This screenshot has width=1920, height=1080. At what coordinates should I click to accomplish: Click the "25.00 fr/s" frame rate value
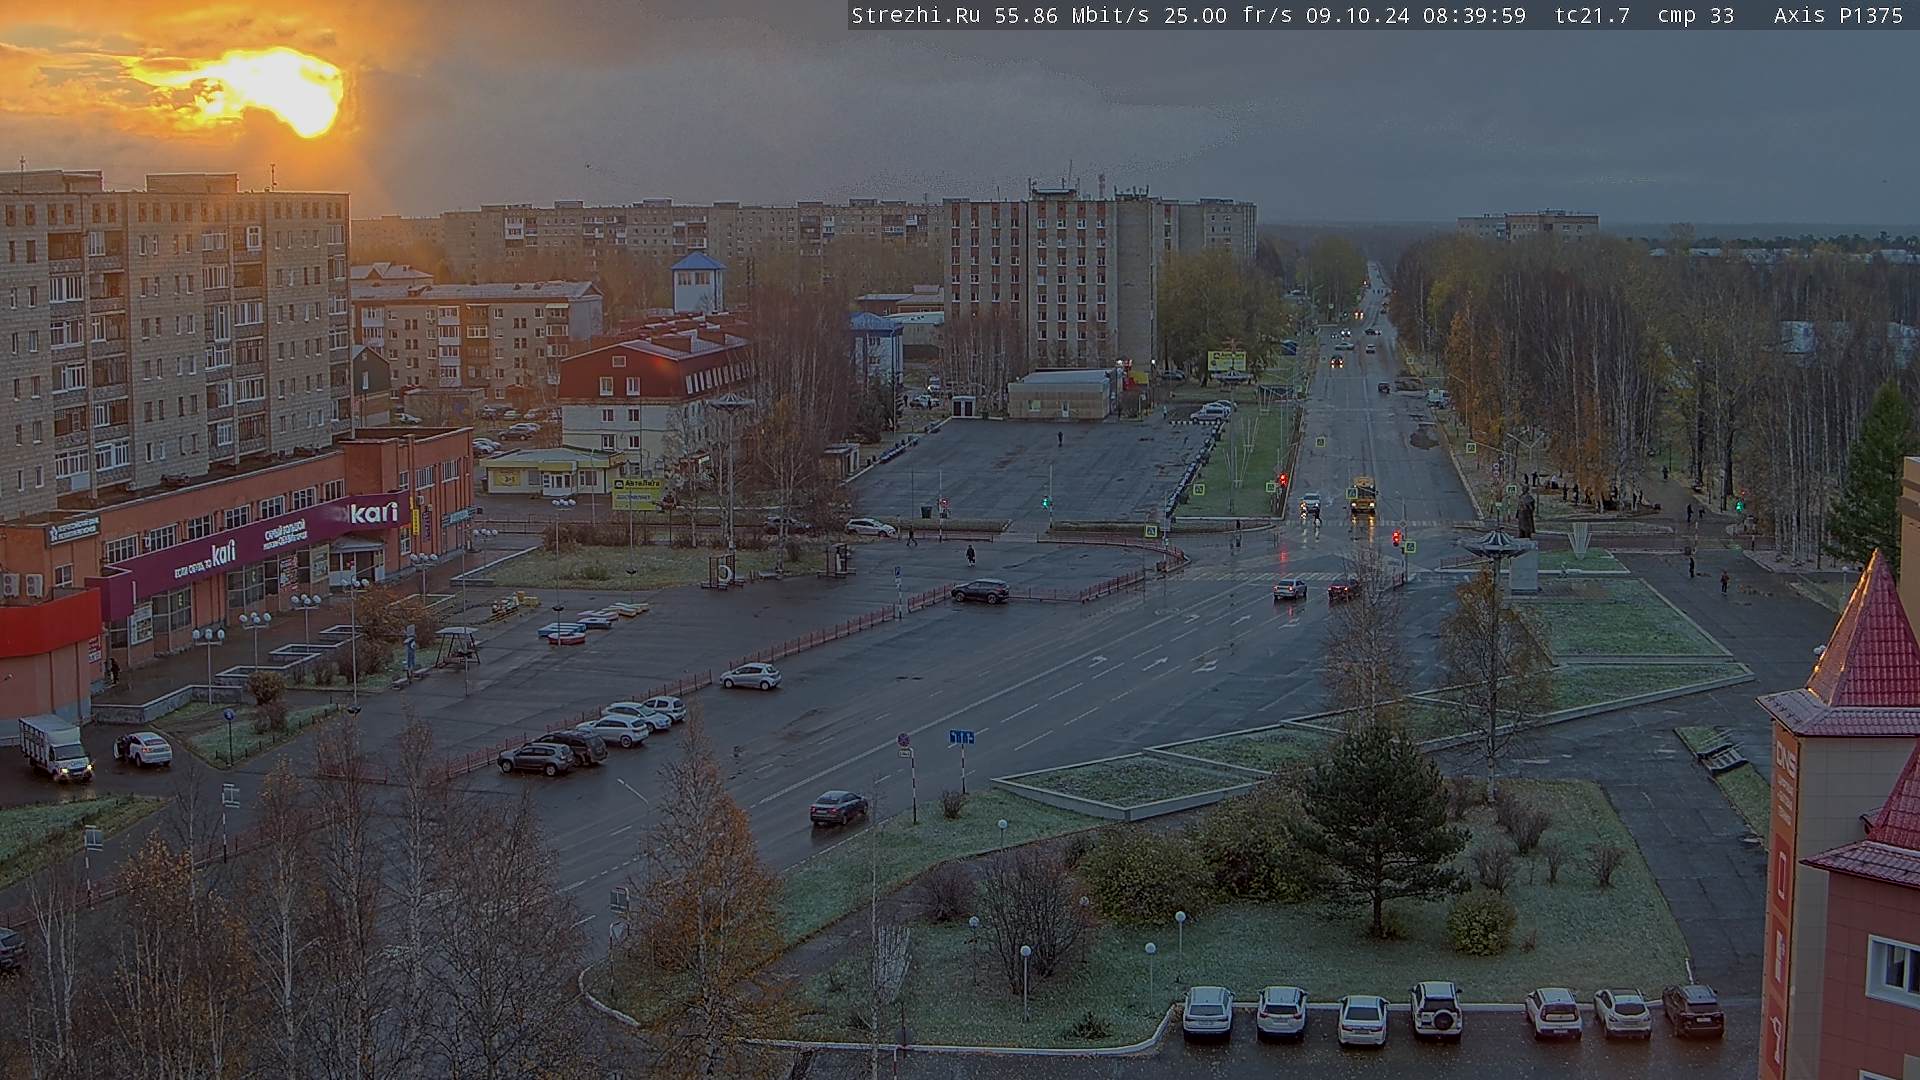1228,15
